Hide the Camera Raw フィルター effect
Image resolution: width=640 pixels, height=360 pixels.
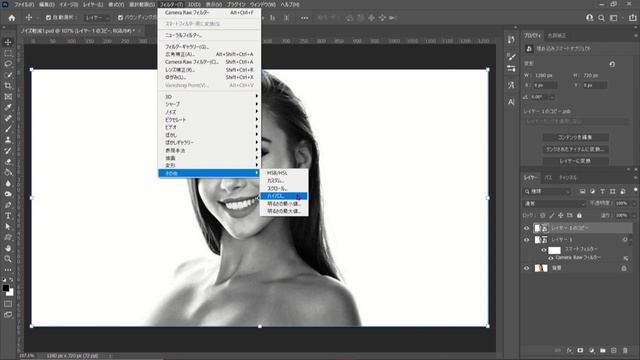(x=551, y=258)
